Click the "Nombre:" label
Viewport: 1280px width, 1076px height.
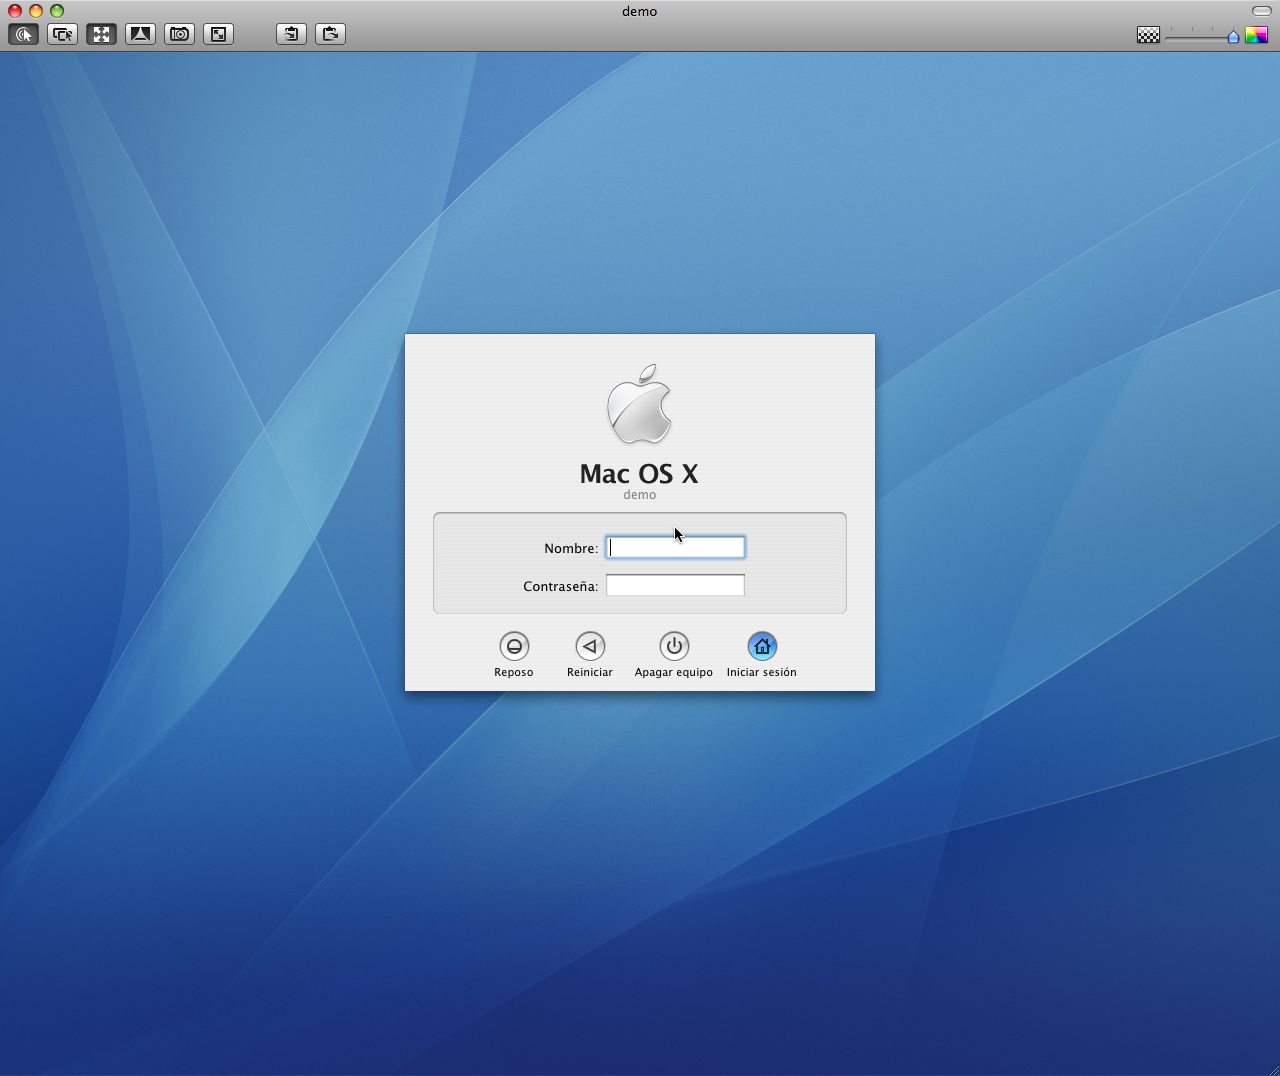tap(571, 548)
